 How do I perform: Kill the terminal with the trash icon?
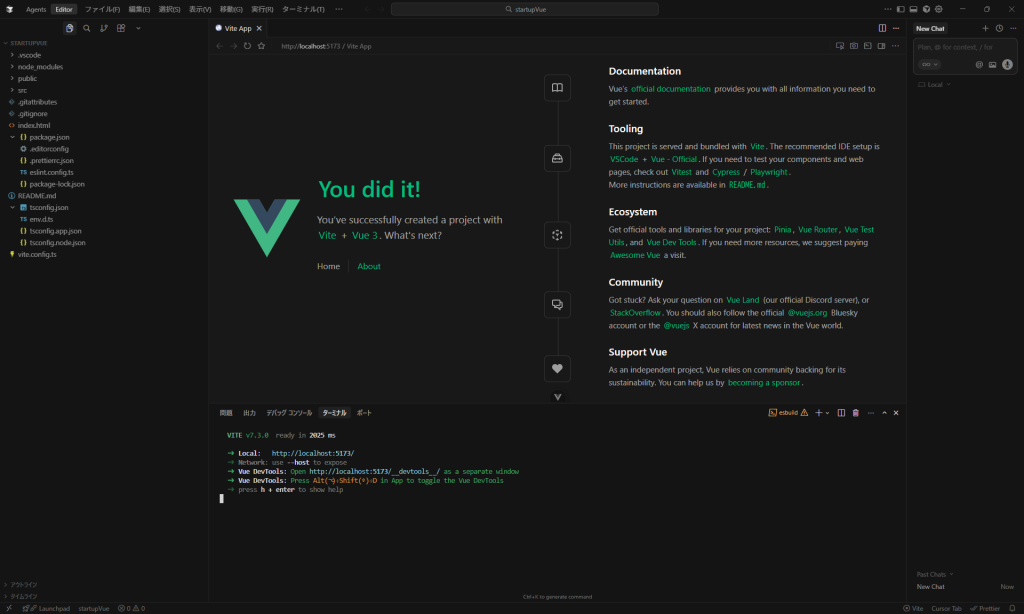[855, 412]
